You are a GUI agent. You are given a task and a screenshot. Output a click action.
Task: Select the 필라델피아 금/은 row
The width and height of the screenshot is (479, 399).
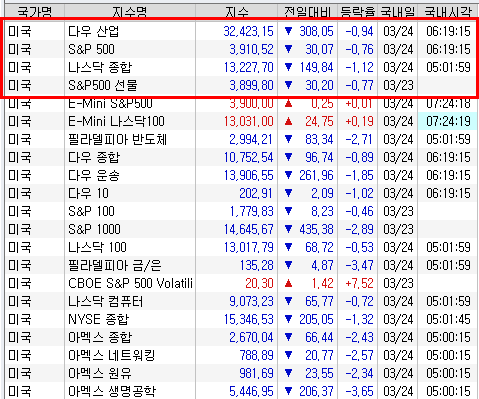pos(241,265)
